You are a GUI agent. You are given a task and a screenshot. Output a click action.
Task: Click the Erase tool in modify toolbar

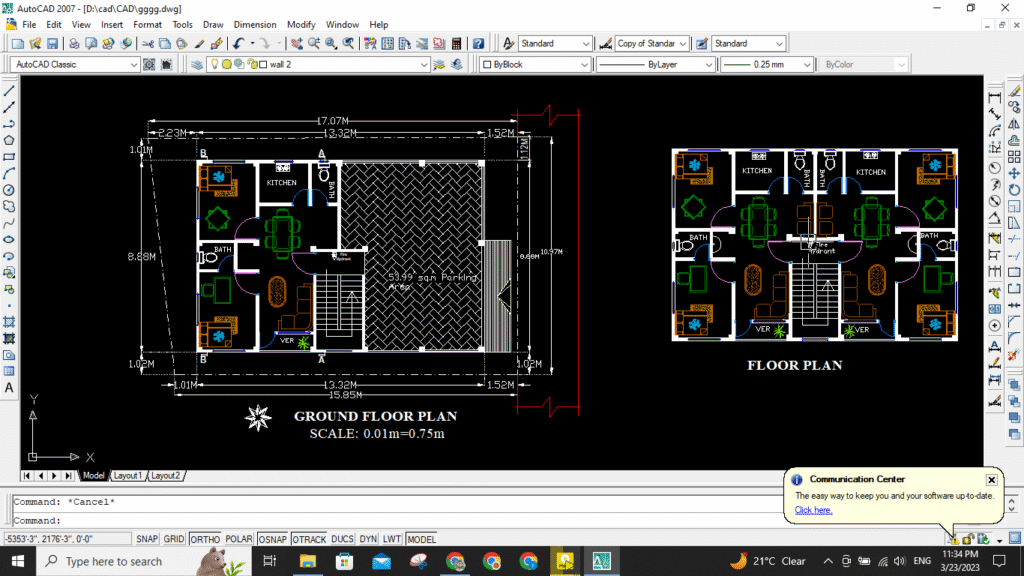[x=1014, y=91]
